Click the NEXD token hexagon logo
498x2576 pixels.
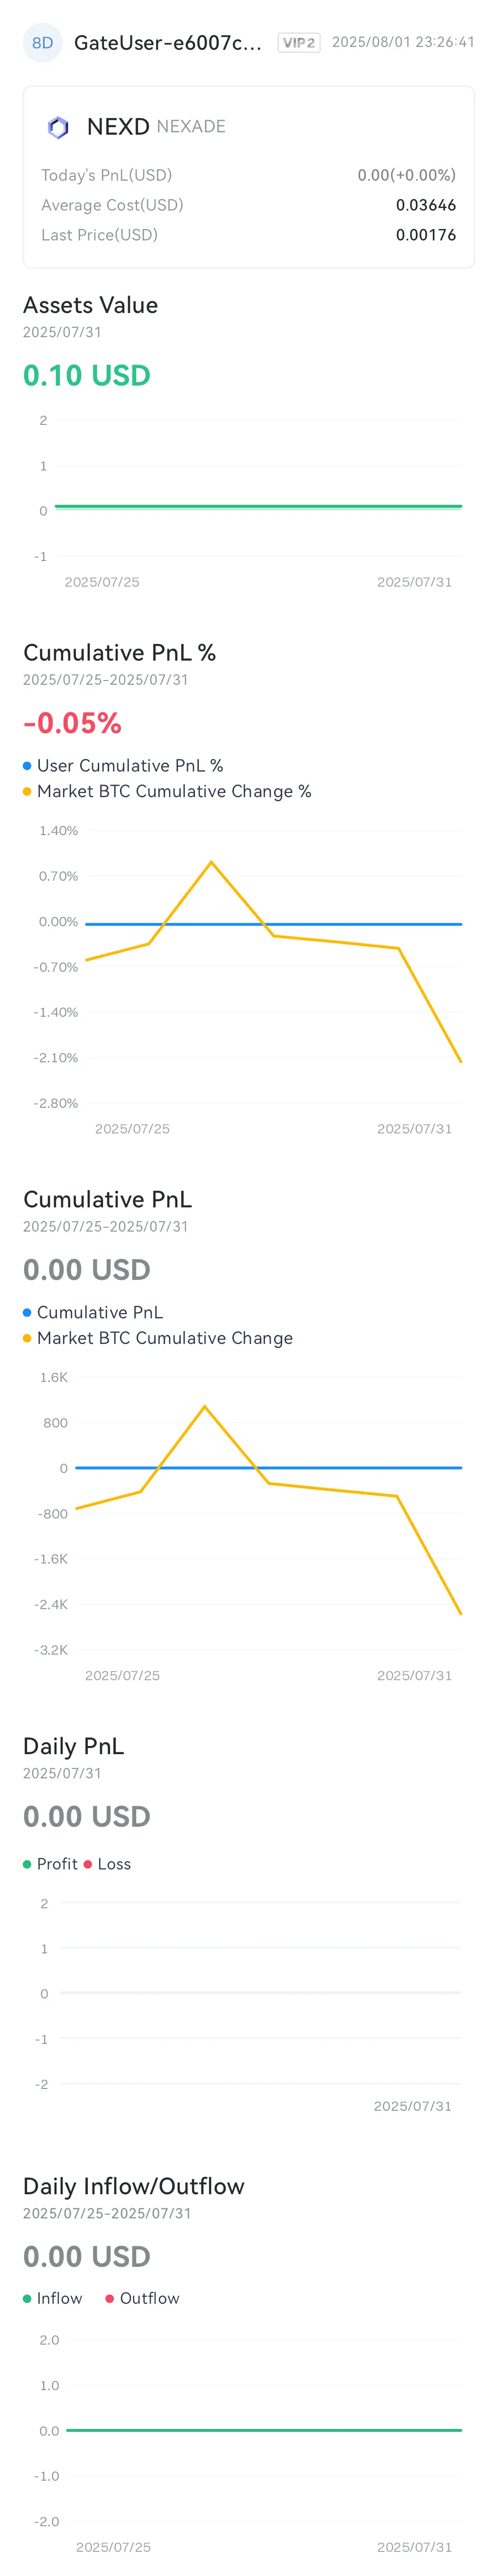58,127
